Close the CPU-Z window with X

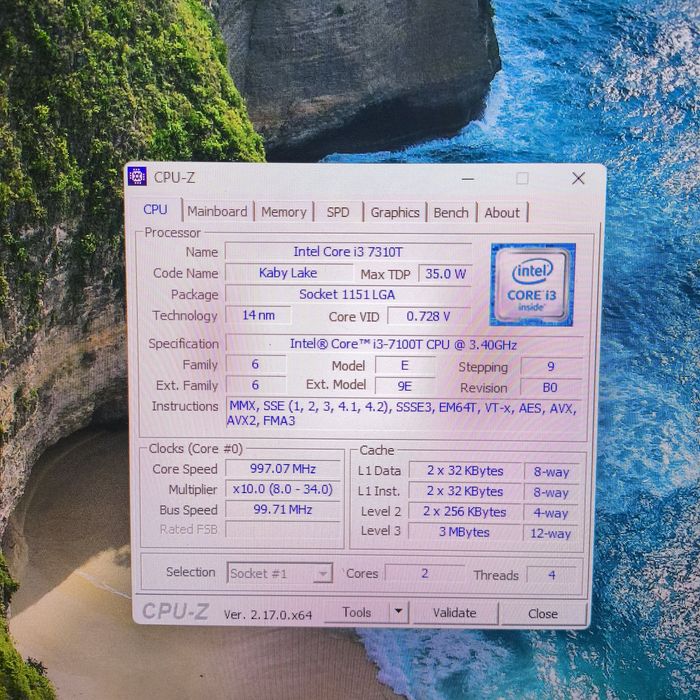[579, 179]
